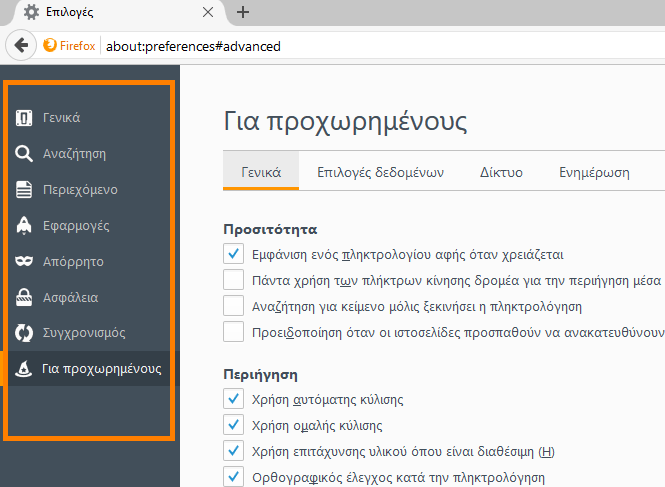Enable Αναζήτηση για κείμενο μόλις ξεκινήσει πληκτρολόγηση
The width and height of the screenshot is (665, 487).
tap(233, 306)
